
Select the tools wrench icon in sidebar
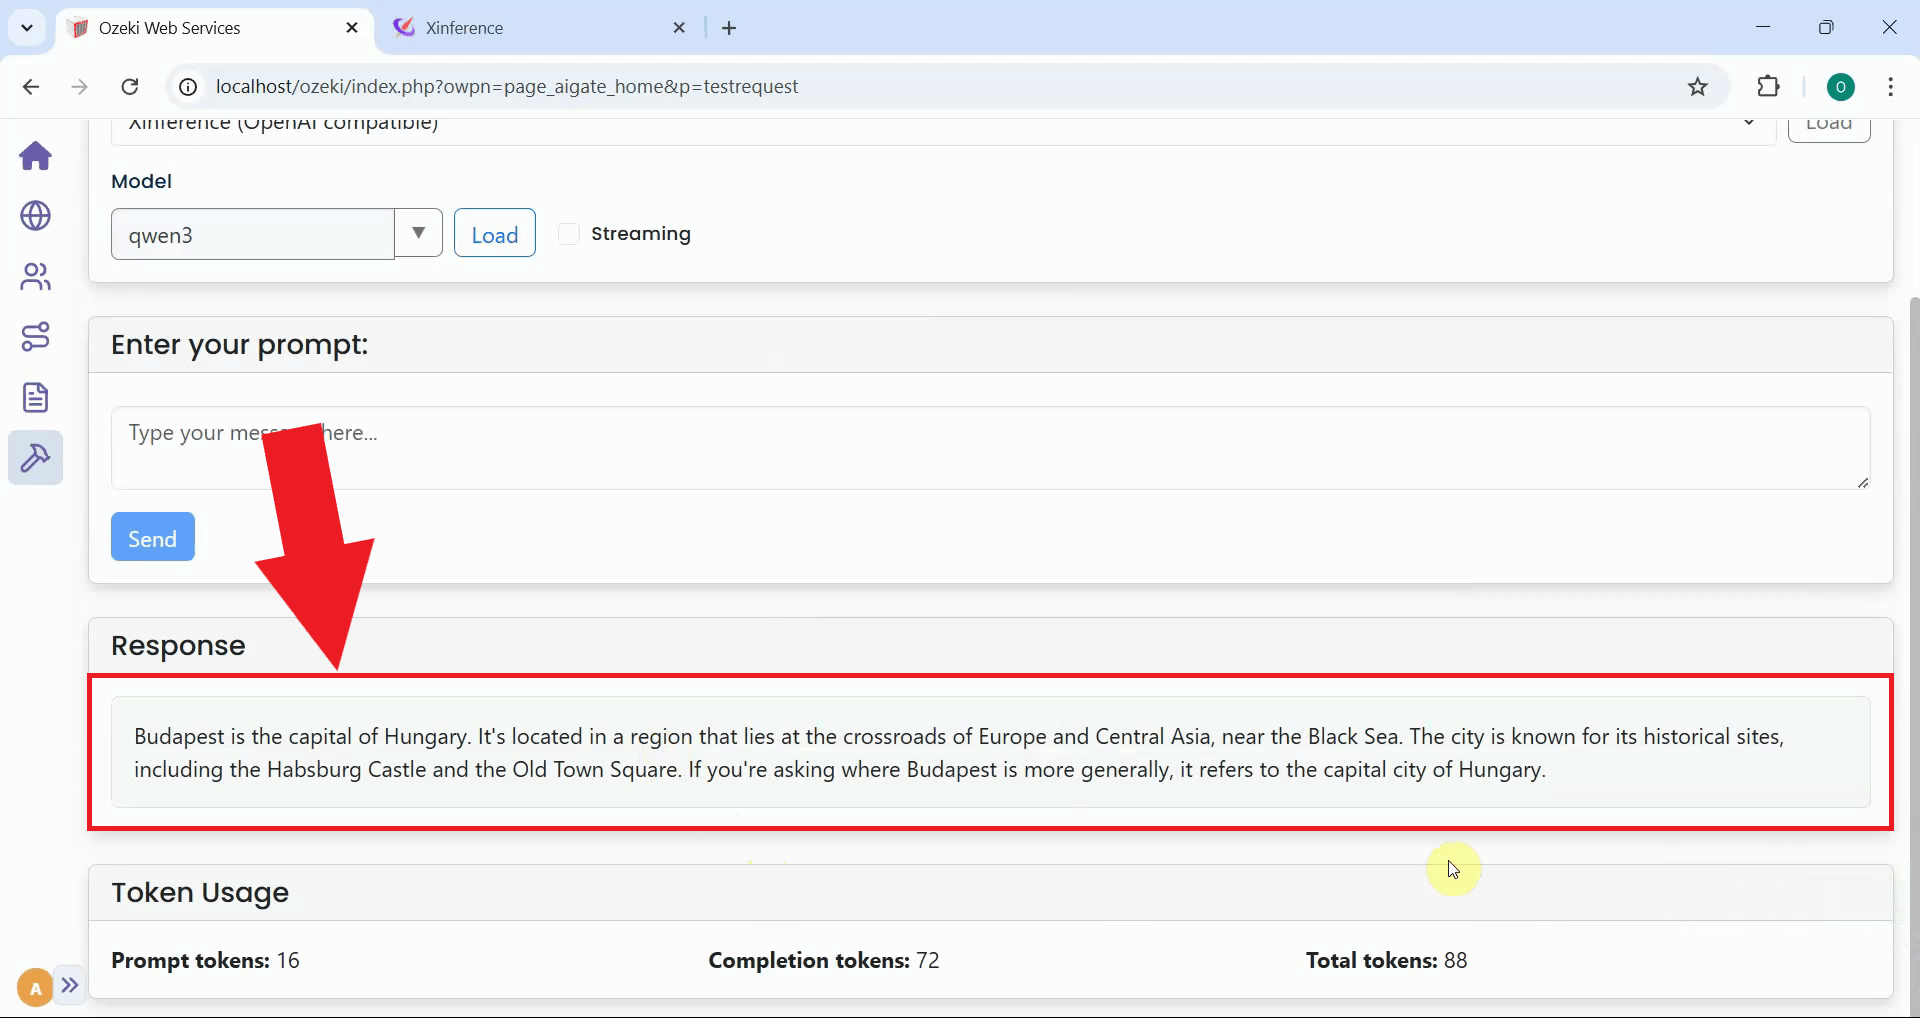[35, 458]
